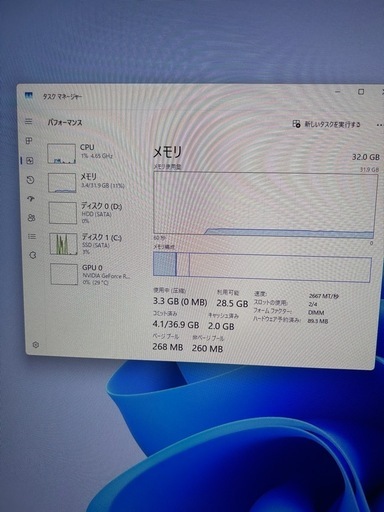The width and height of the screenshot is (384, 512).
Task: Select ディスク 0 (D:) item
Action: click(x=89, y=212)
